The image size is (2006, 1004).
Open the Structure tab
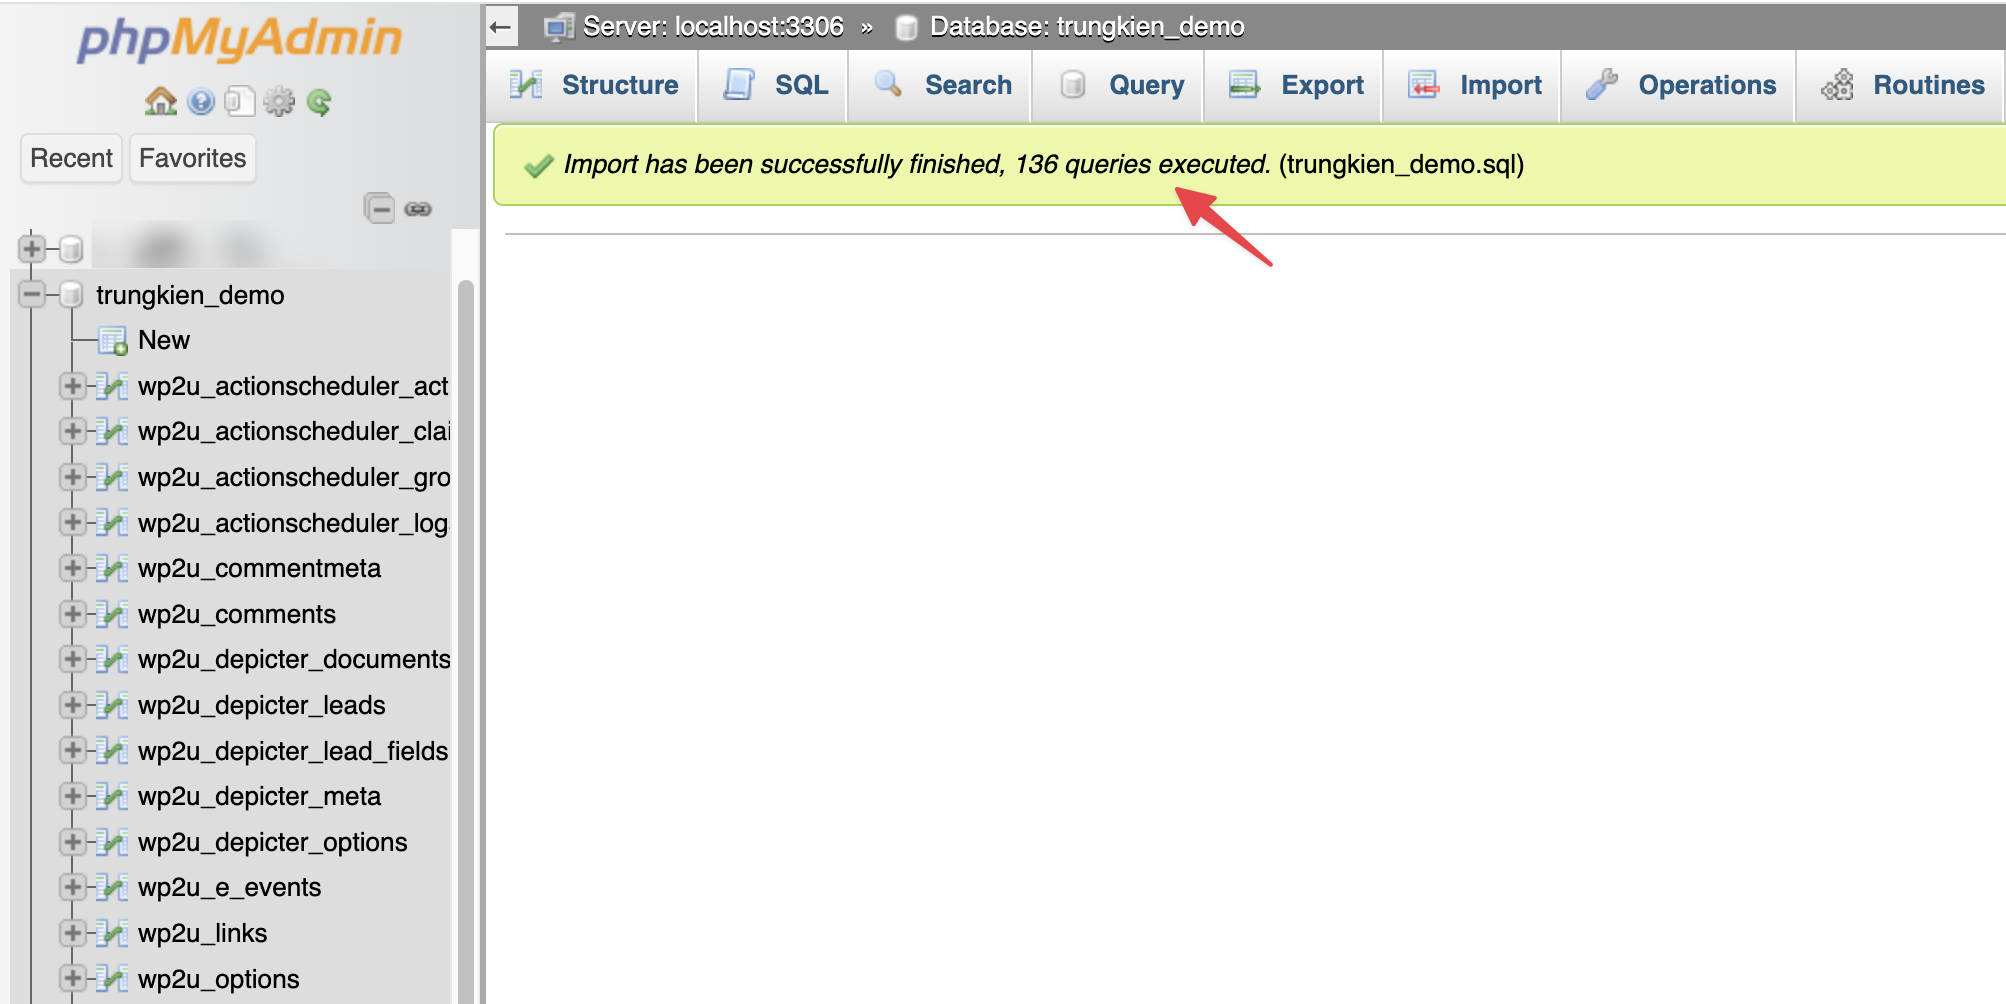coord(594,85)
